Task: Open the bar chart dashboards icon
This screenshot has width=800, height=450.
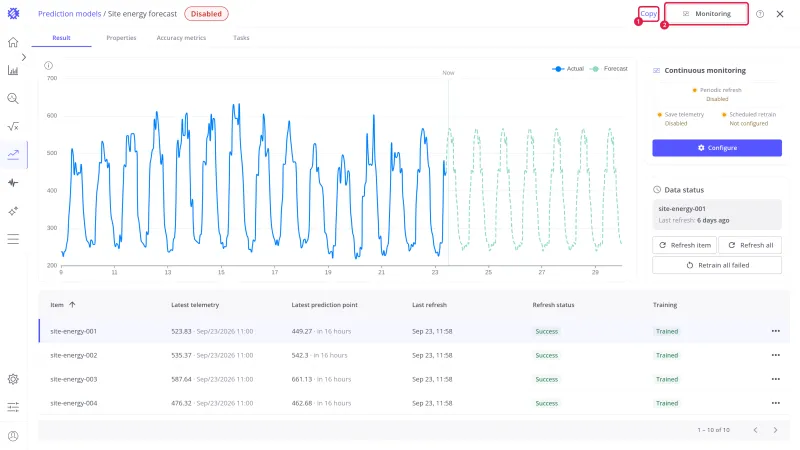Action: coord(13,70)
